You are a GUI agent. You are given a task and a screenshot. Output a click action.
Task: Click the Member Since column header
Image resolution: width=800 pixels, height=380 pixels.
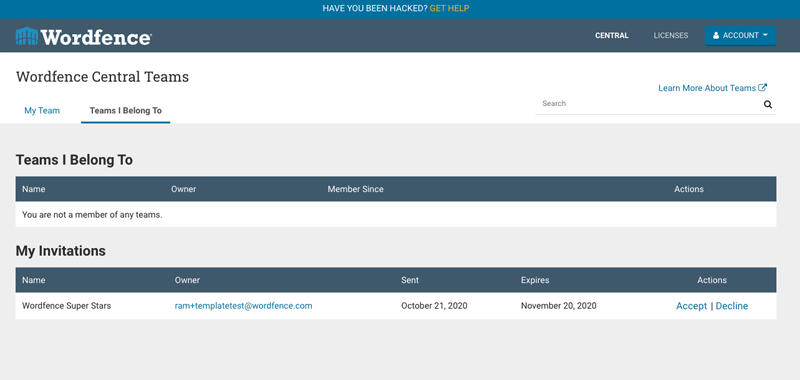pos(355,189)
